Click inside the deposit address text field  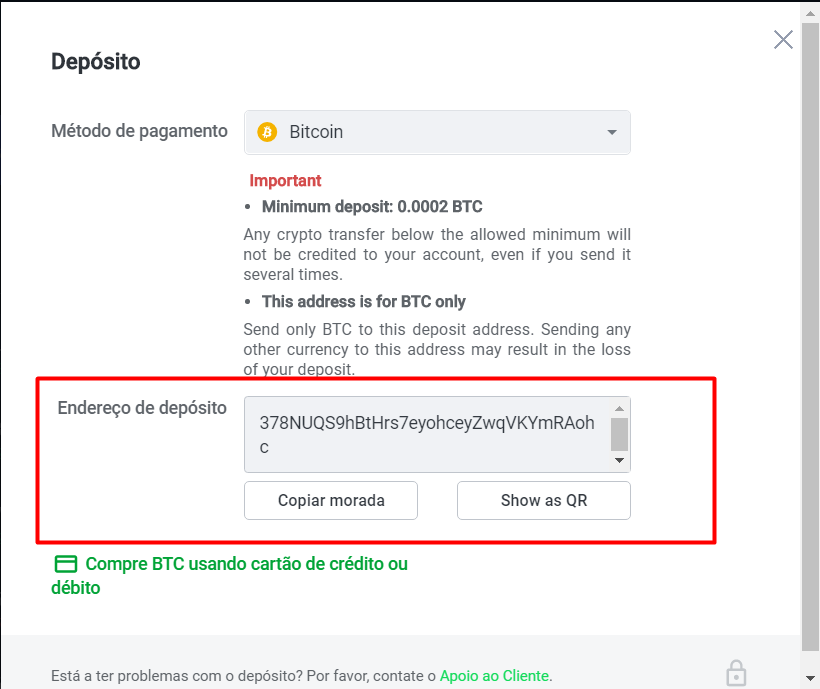pos(427,434)
